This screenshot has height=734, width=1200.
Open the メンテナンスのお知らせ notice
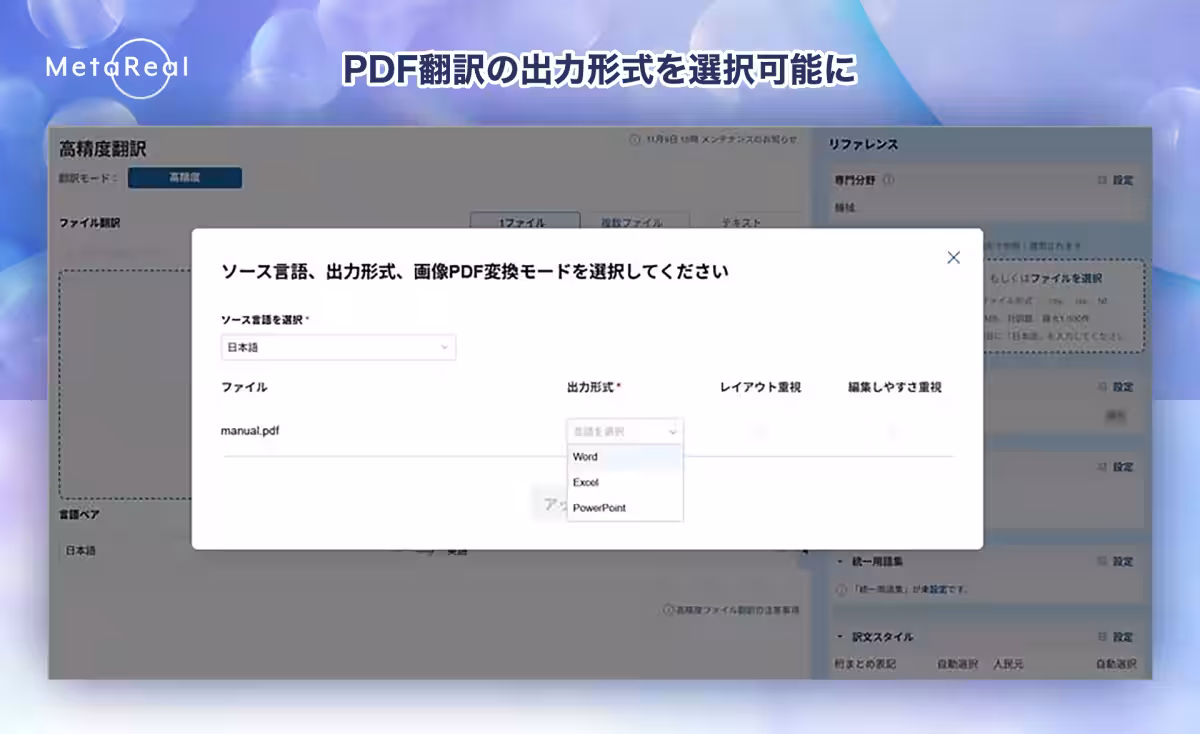click(x=721, y=139)
